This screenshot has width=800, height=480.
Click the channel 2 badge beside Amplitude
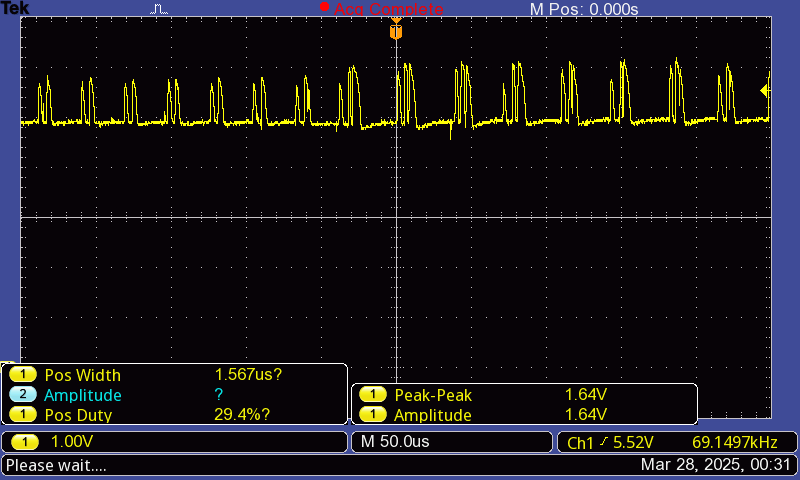coord(23,394)
